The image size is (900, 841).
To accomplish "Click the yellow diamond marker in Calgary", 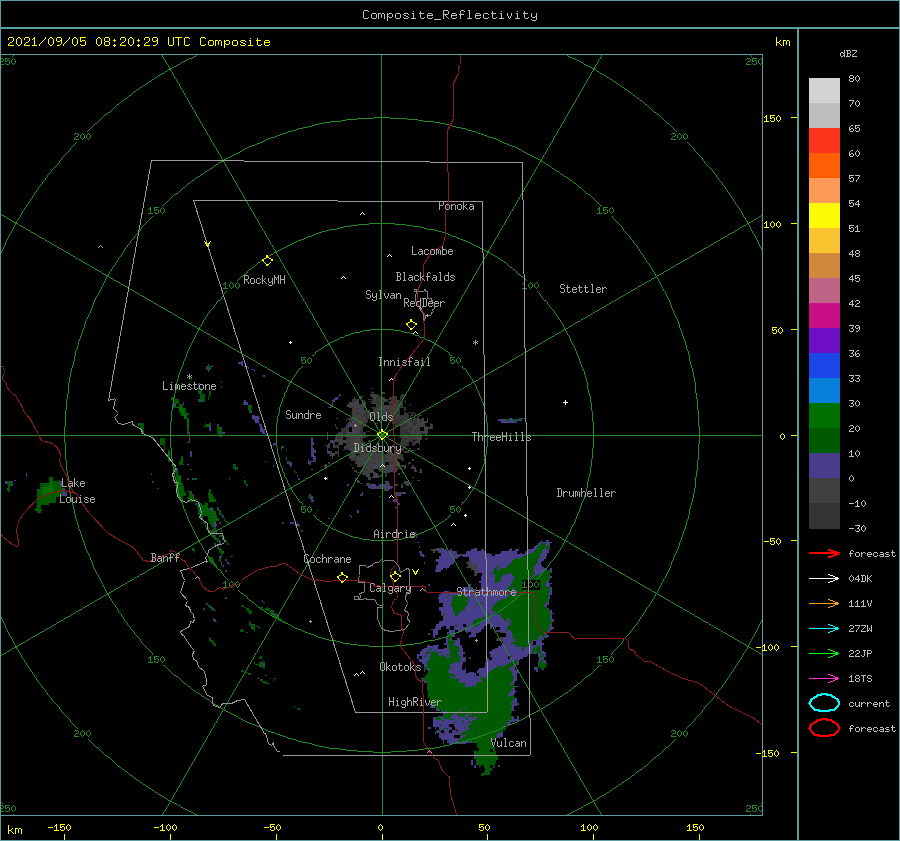I will [395, 576].
